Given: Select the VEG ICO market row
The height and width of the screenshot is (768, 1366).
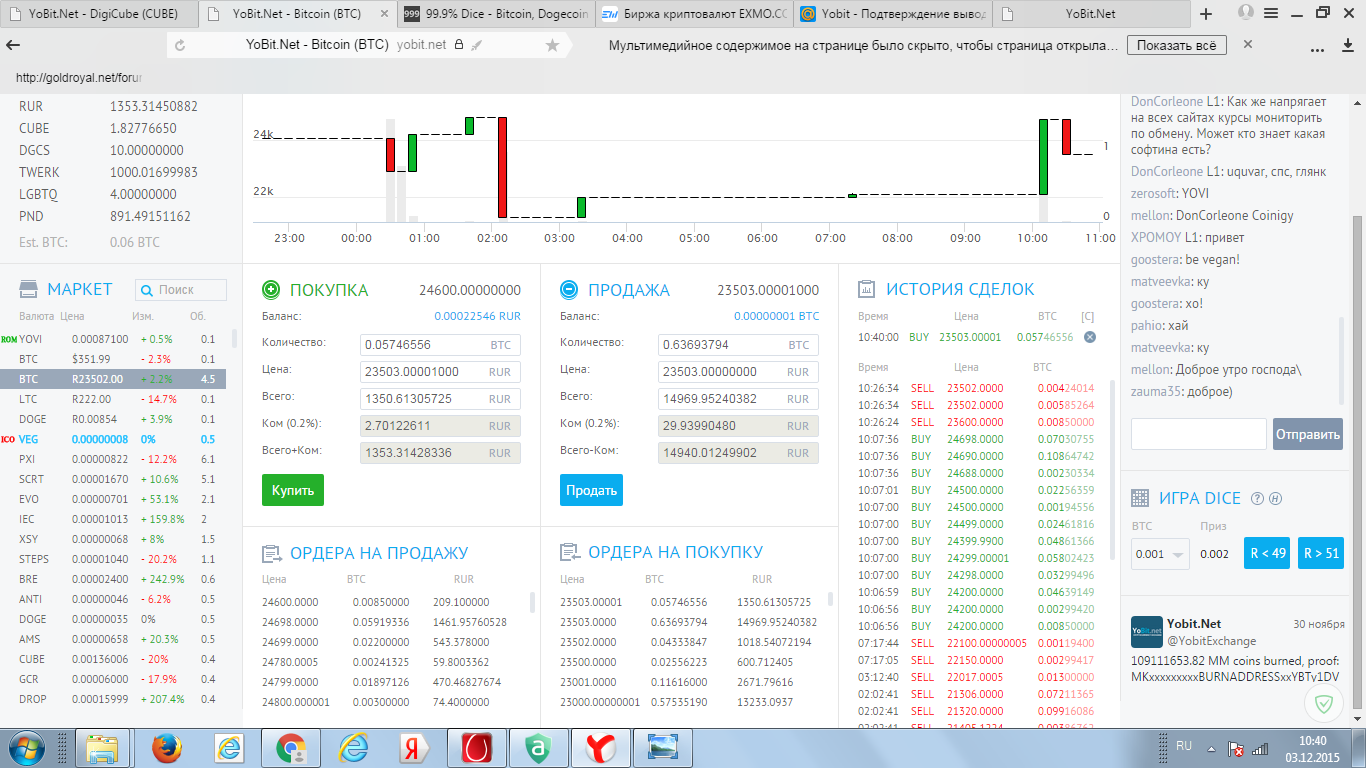Looking at the screenshot, I should (113, 439).
